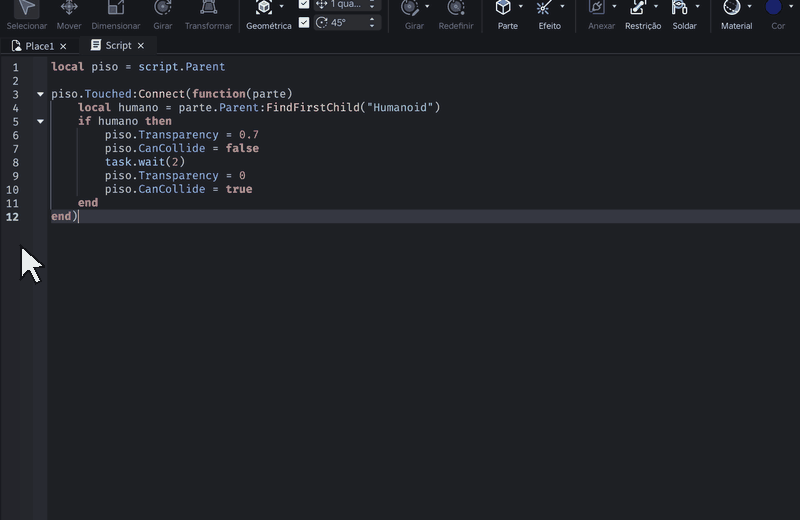The height and width of the screenshot is (520, 800).
Task: Click the pivot Girar icon
Action: (410, 7)
